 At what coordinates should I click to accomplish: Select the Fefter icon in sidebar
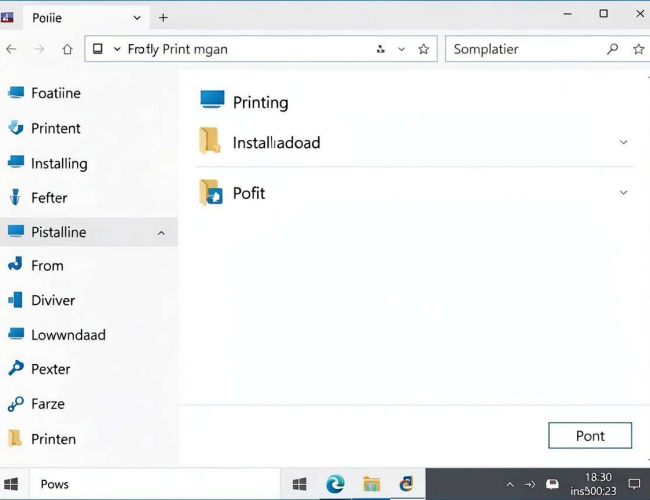[15, 197]
